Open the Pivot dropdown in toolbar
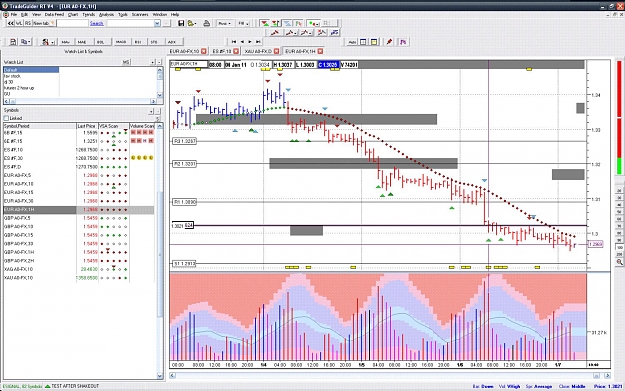The height and width of the screenshot is (391, 625). tap(224, 24)
